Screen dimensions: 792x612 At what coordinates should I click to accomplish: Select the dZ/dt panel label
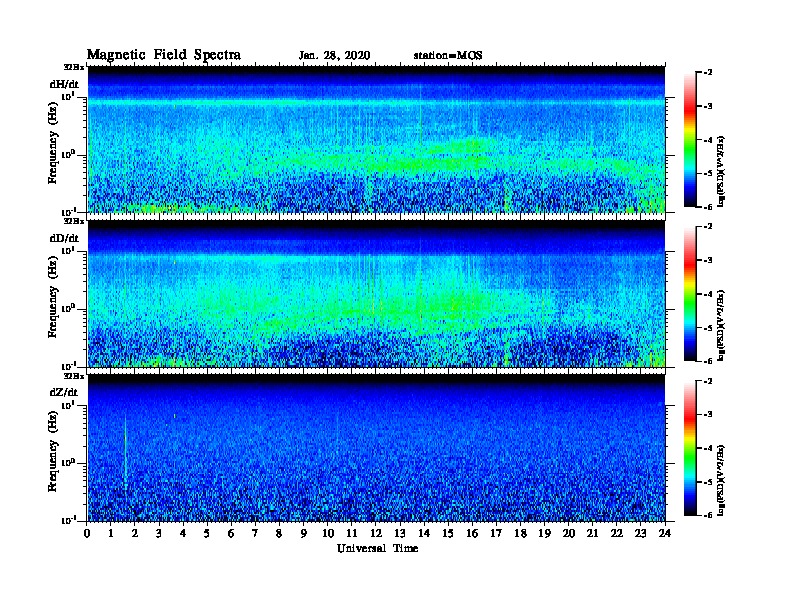(x=64, y=392)
